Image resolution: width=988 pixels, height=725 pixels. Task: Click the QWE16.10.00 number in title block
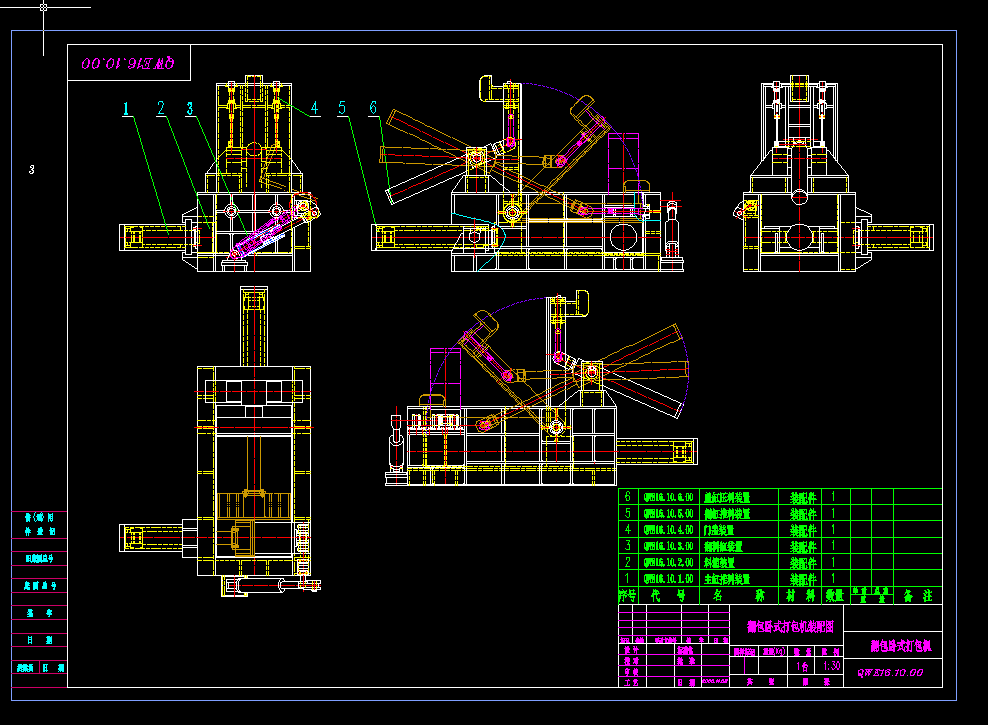tap(890, 673)
